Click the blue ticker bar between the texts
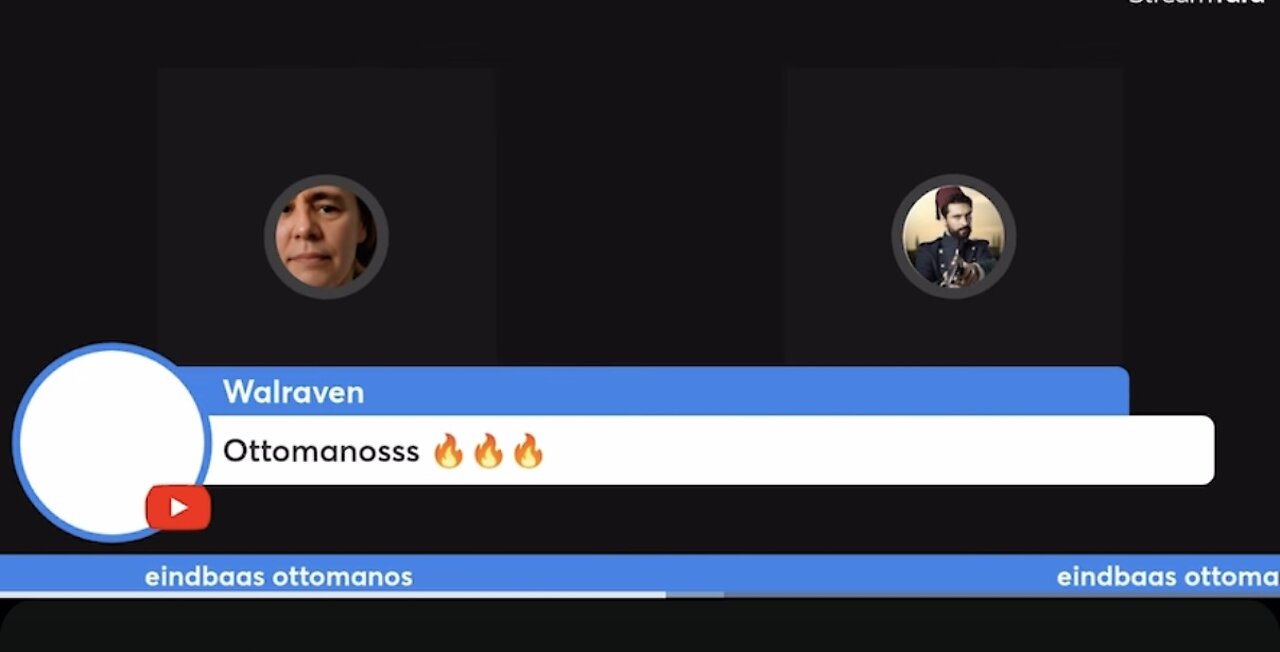This screenshot has height=652, width=1280. 735,575
